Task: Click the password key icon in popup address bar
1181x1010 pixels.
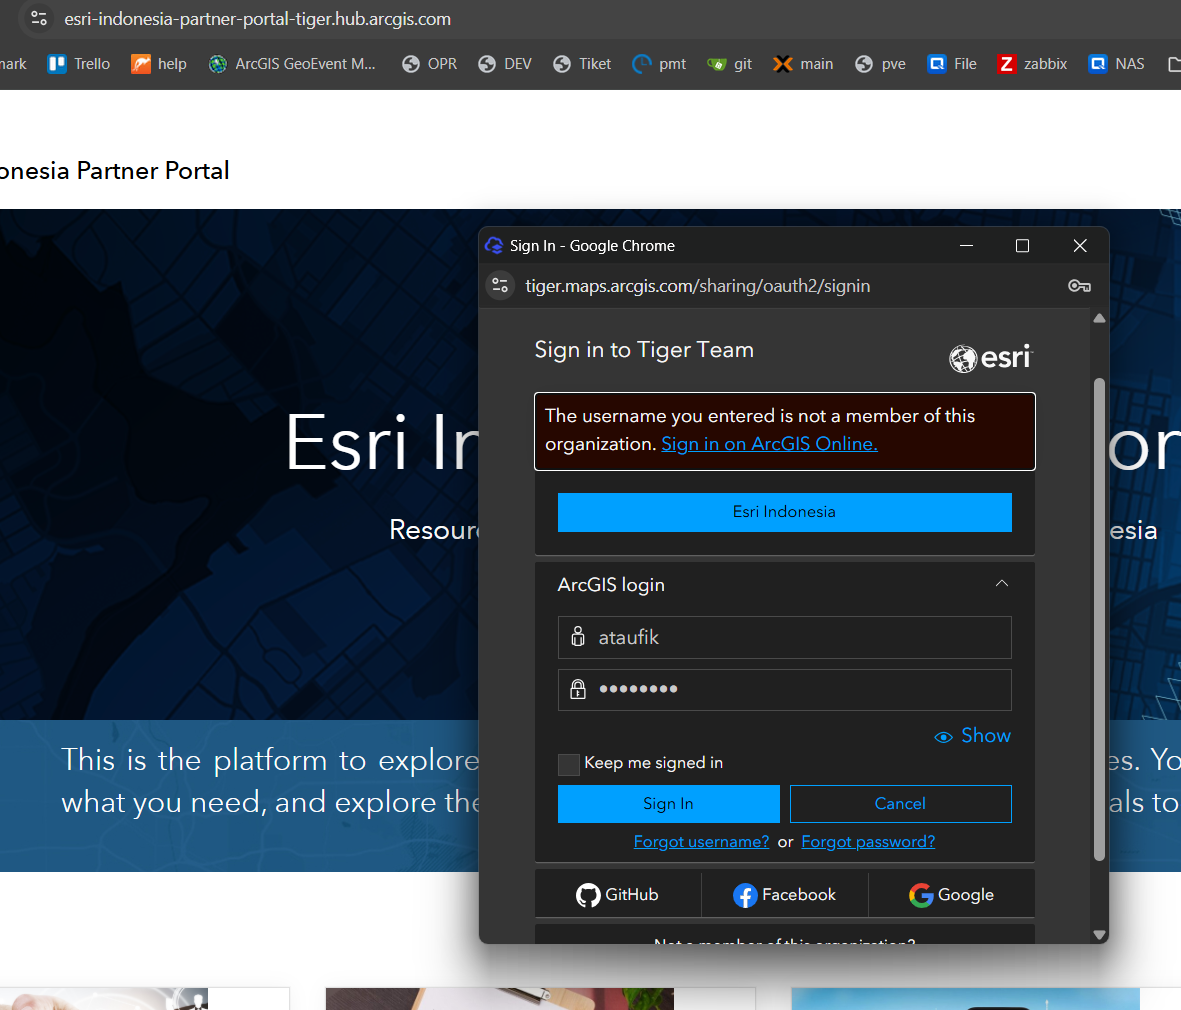Action: click(x=1079, y=286)
